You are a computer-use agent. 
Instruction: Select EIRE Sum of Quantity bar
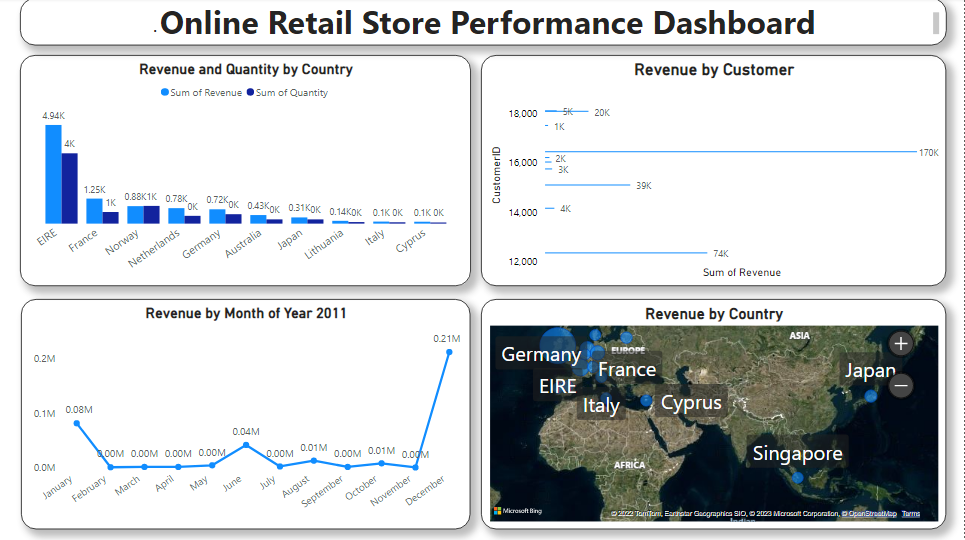pos(70,188)
